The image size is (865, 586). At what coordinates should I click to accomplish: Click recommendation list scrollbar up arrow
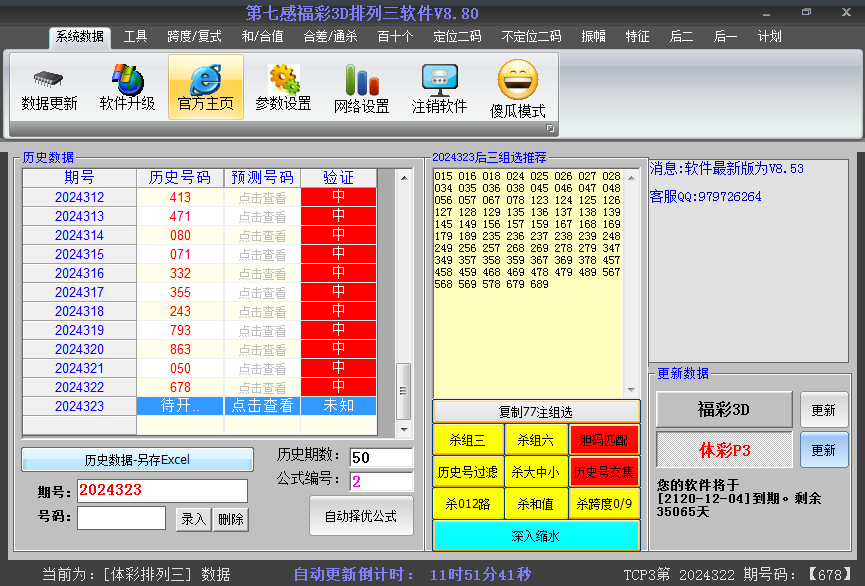(x=631, y=178)
